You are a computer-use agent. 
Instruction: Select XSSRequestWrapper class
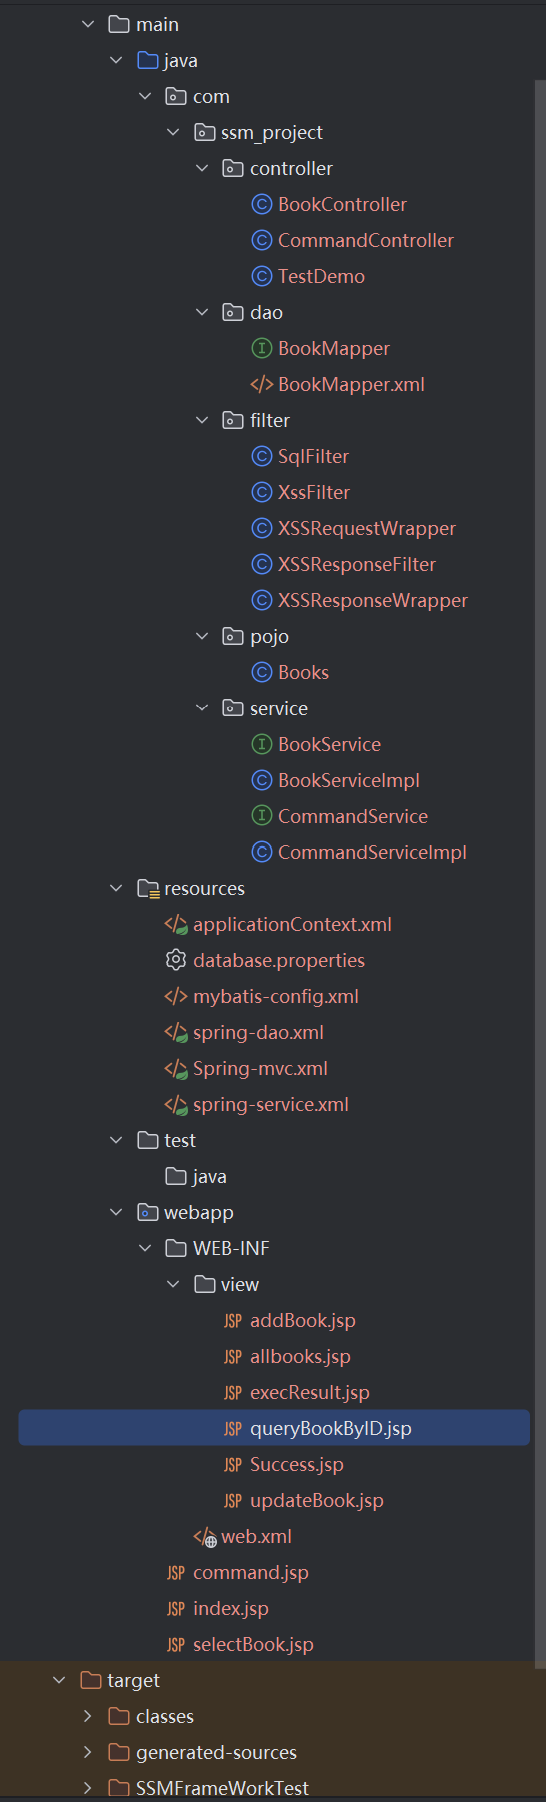pos(367,528)
